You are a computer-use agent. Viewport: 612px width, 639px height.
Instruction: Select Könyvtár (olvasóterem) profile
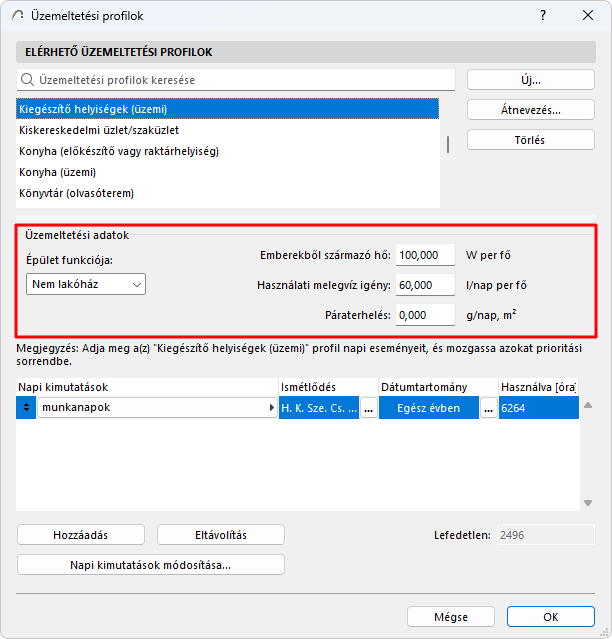pos(228,193)
